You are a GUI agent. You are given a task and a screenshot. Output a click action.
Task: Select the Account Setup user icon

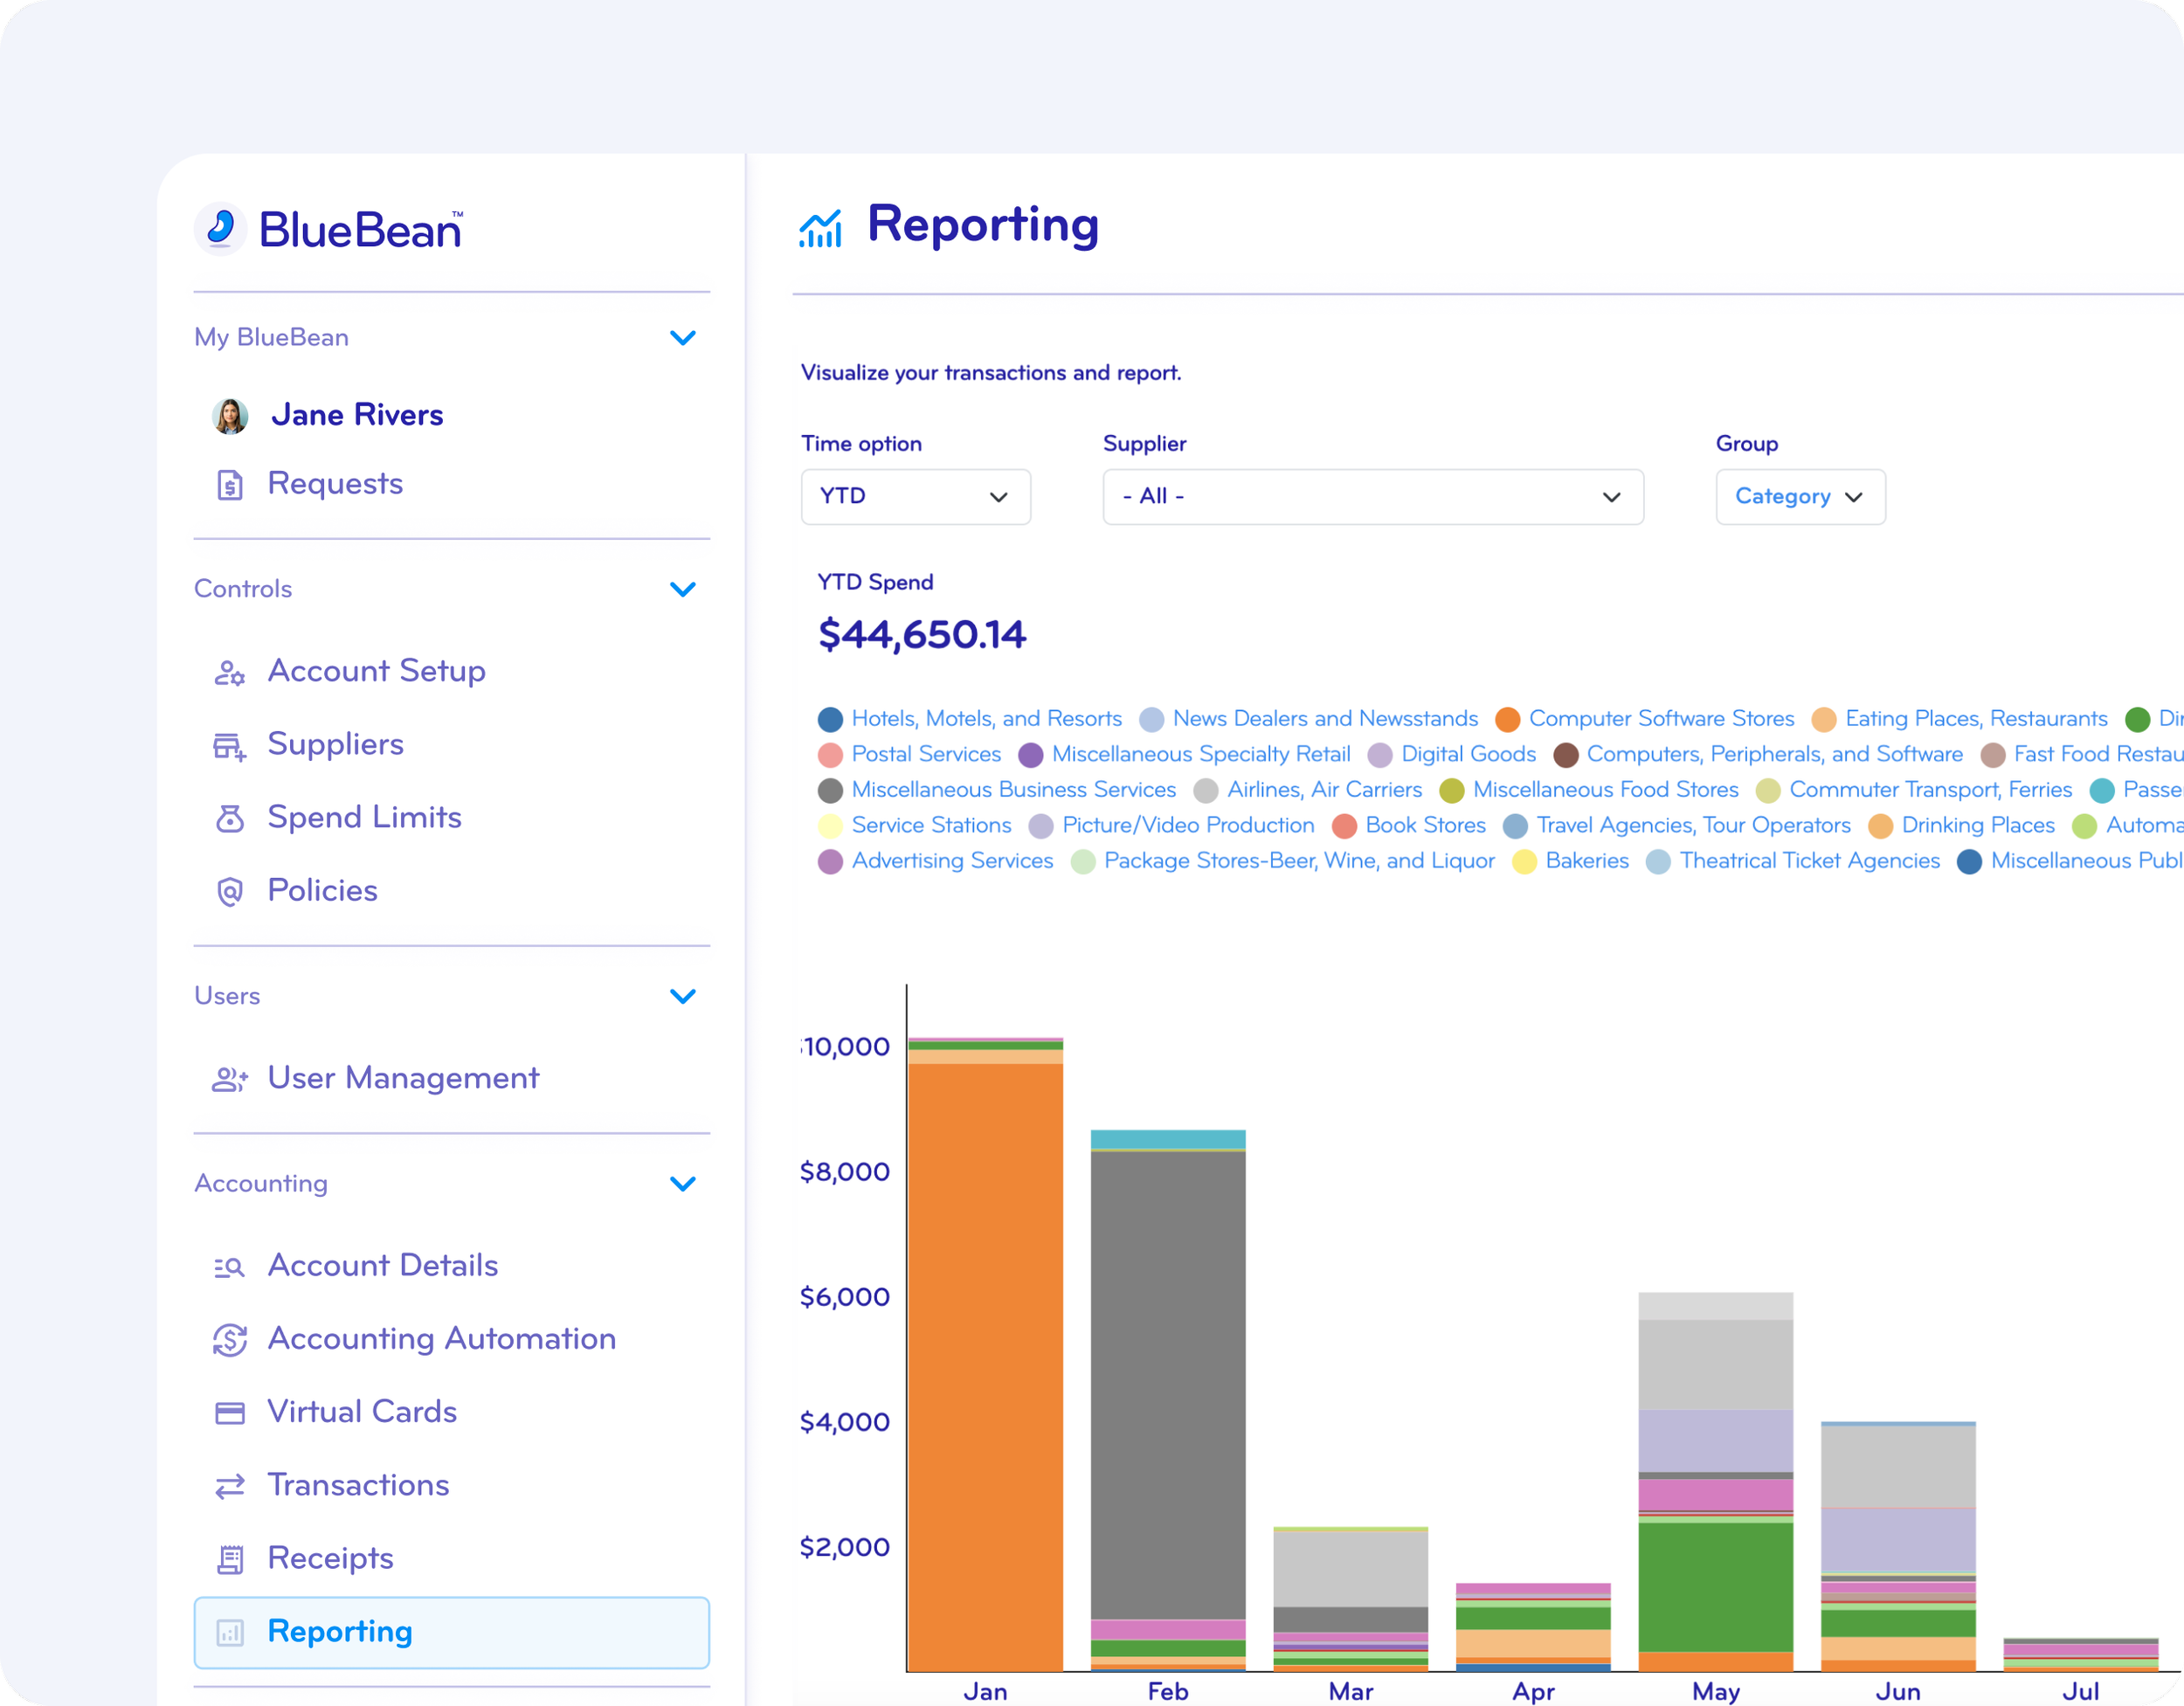(229, 672)
